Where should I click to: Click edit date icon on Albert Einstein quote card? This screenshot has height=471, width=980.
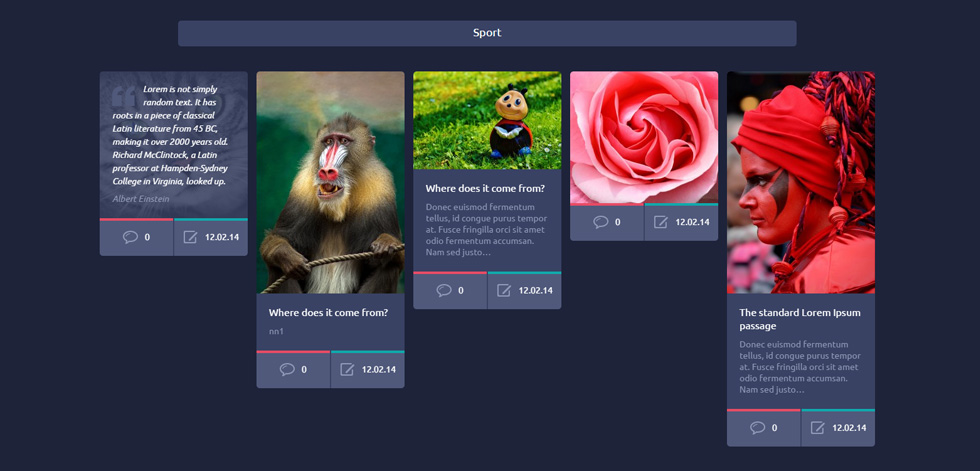pos(190,237)
